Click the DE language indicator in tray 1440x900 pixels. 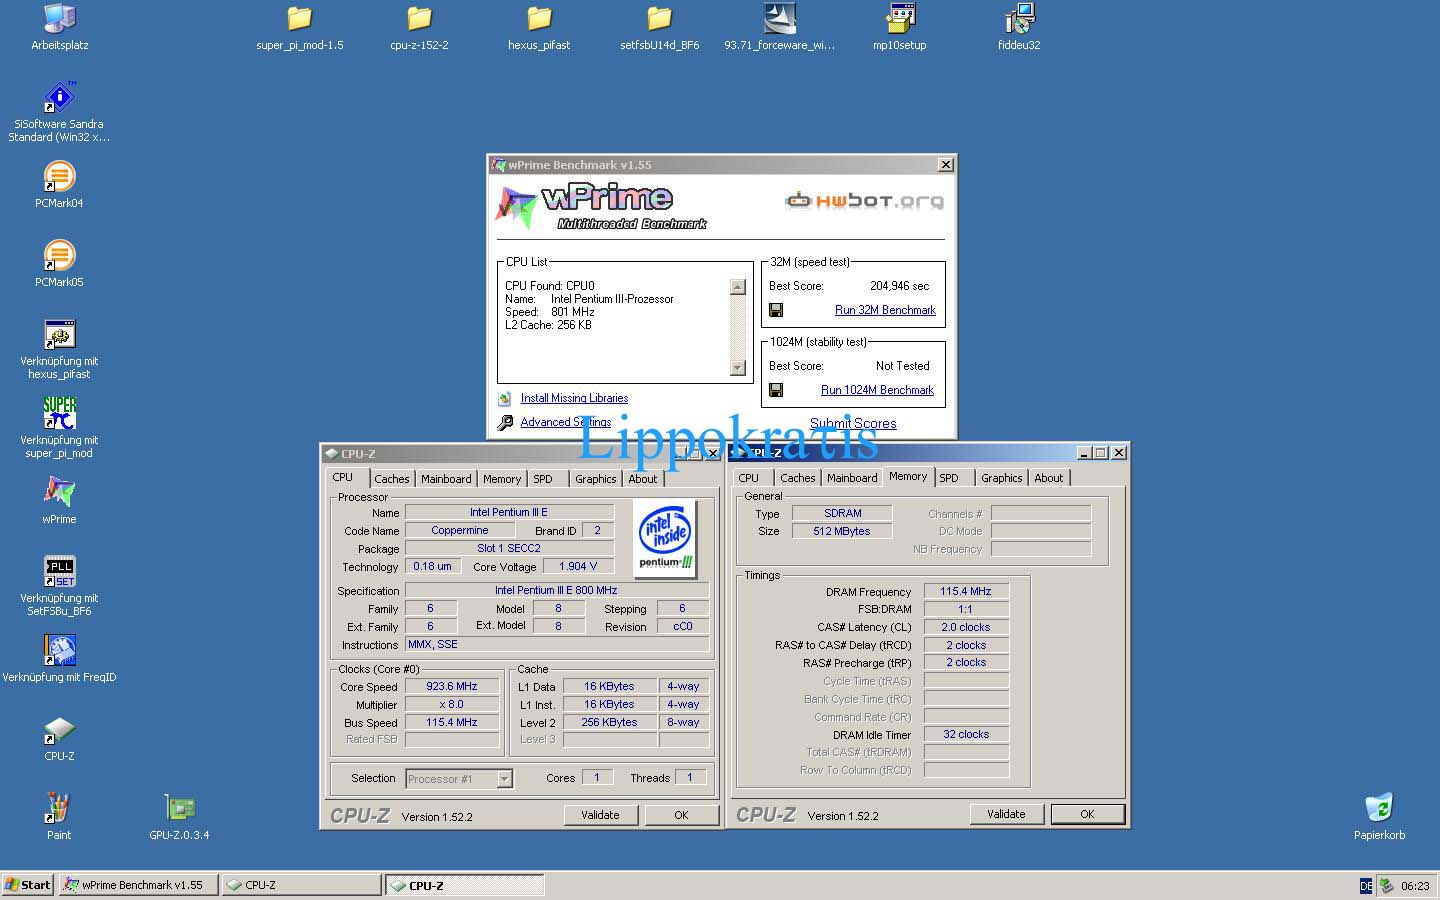pos(1366,886)
